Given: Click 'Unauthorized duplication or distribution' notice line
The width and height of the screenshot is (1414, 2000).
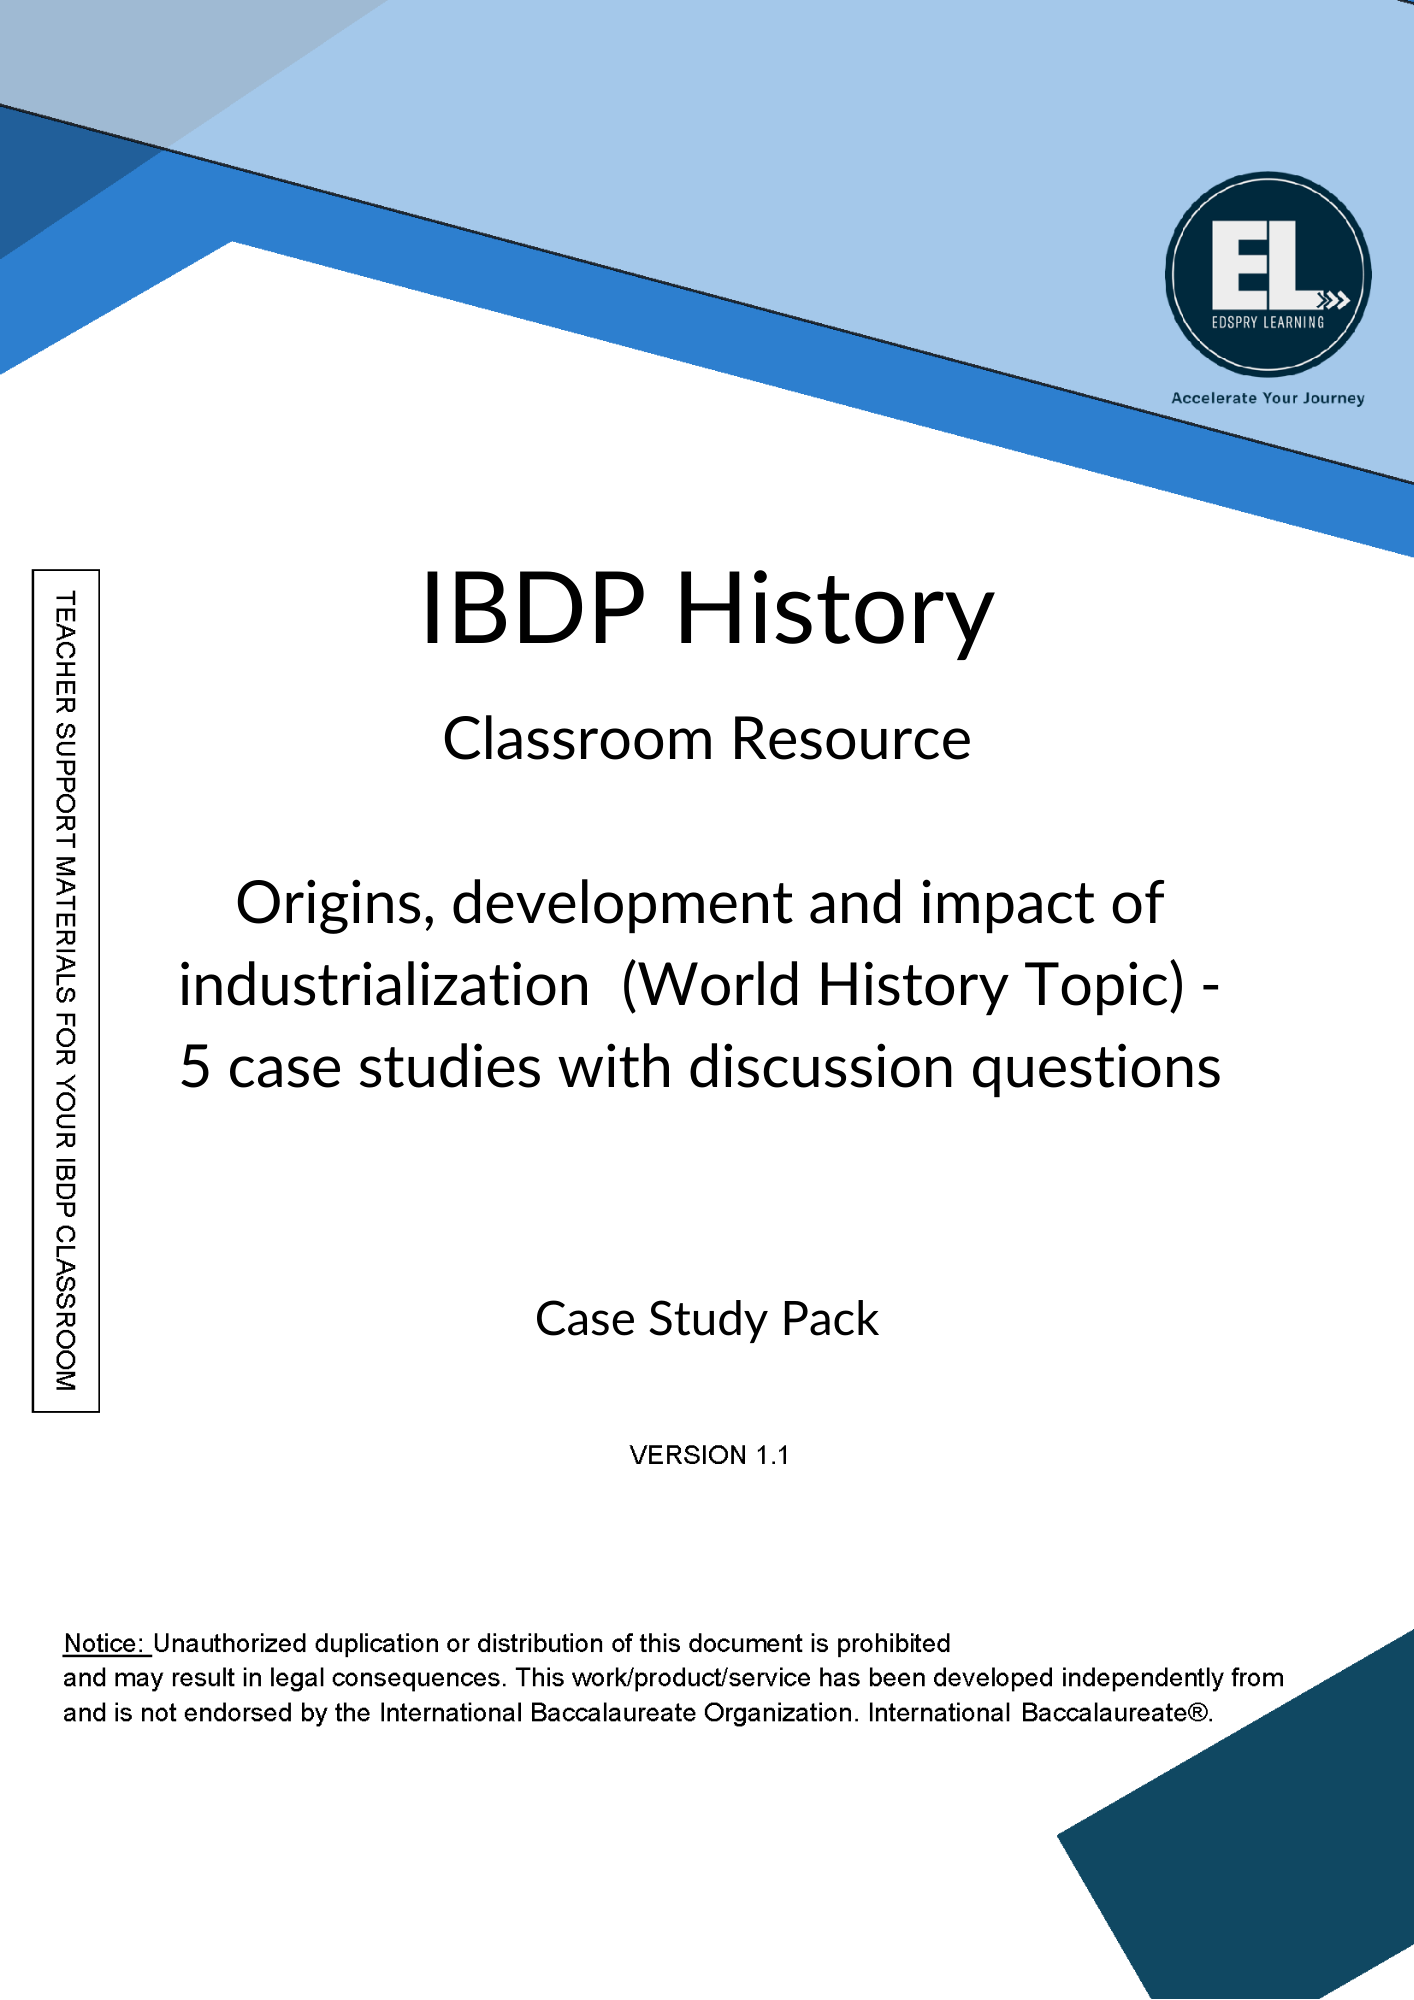Looking at the screenshot, I should [x=551, y=1643].
